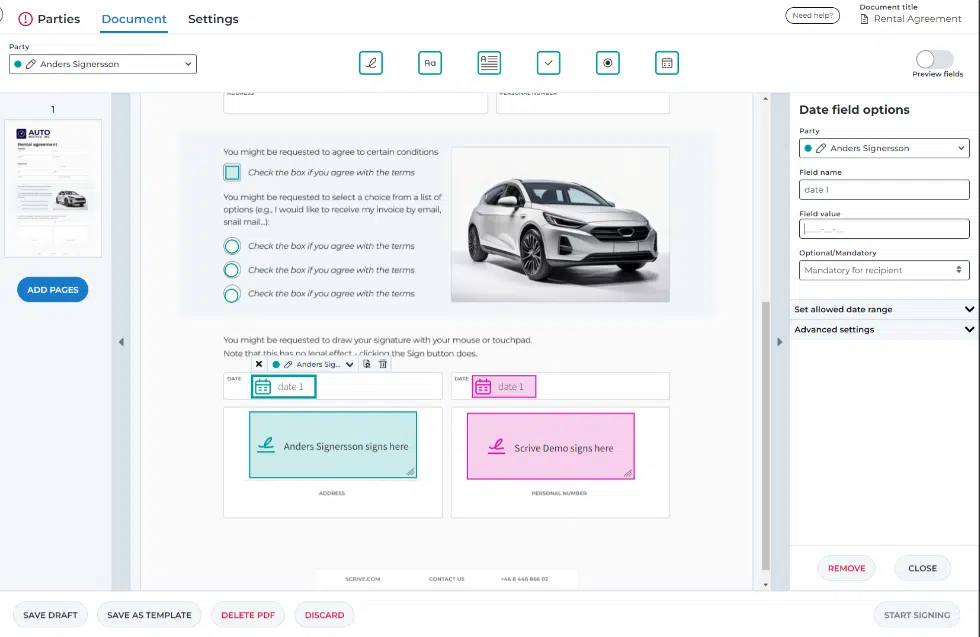This screenshot has width=980, height=637.
Task: Click SCRIVE.COM footer text
Action: (362, 579)
